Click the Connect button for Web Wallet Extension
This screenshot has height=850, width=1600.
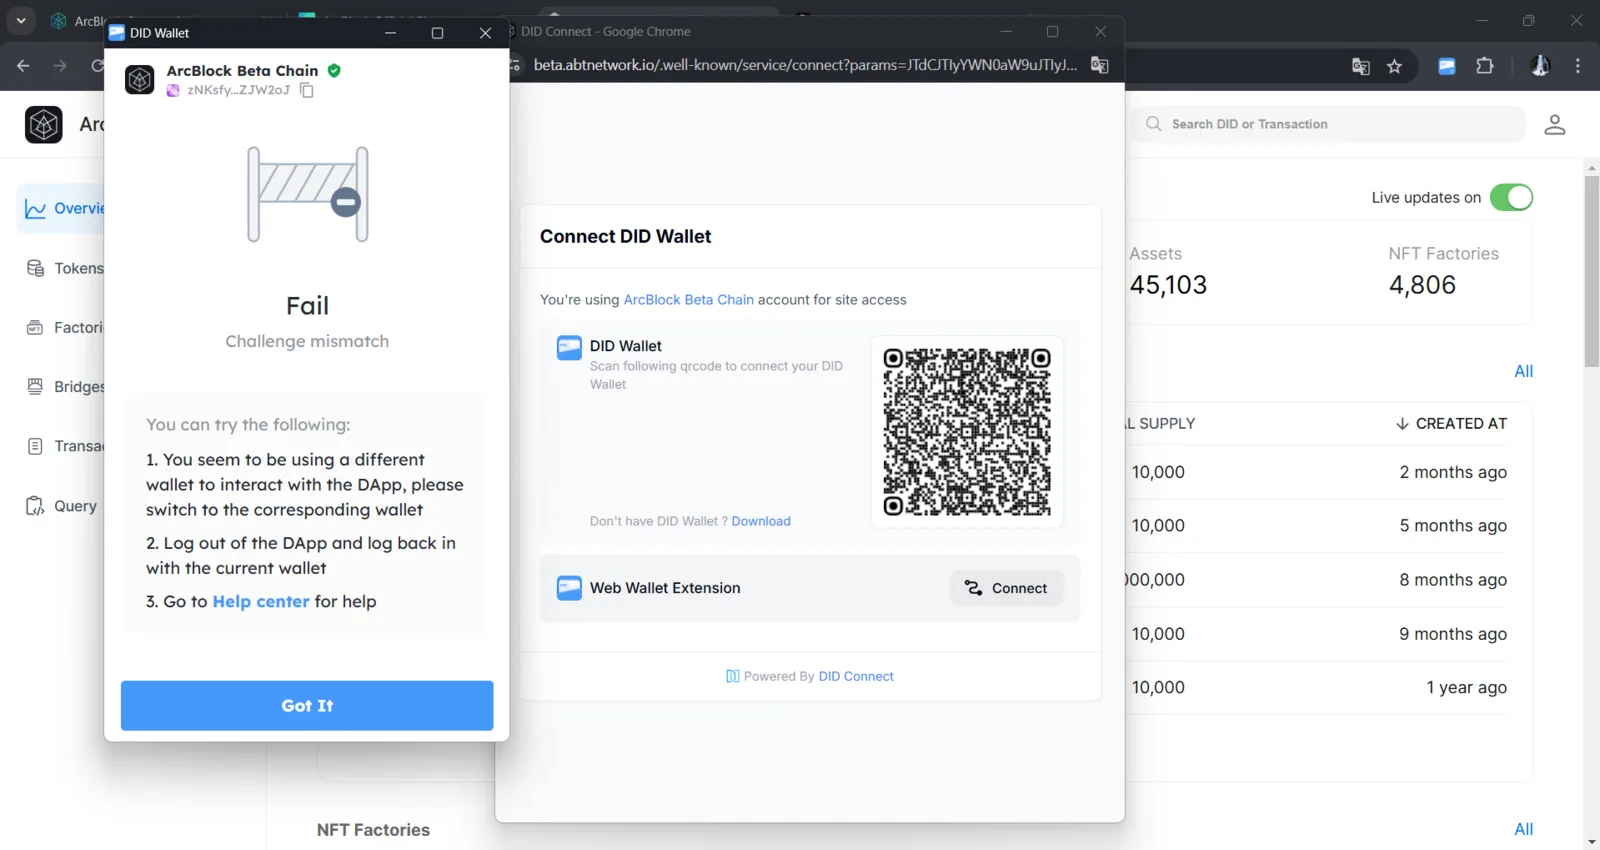point(1006,588)
